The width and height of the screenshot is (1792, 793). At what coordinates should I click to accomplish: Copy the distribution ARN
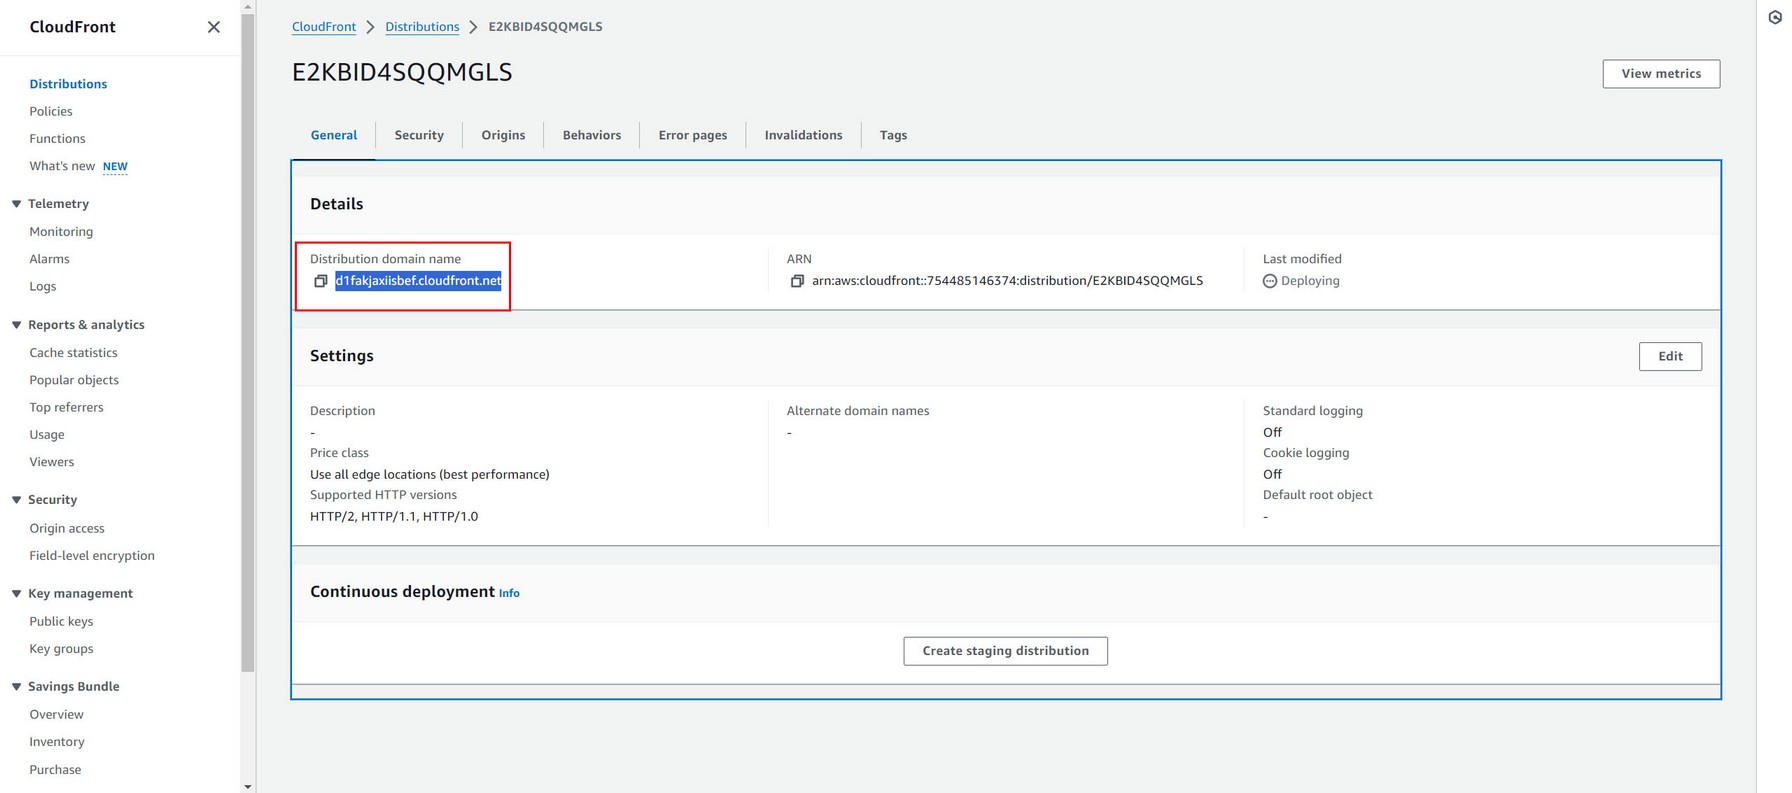pyautogui.click(x=797, y=281)
